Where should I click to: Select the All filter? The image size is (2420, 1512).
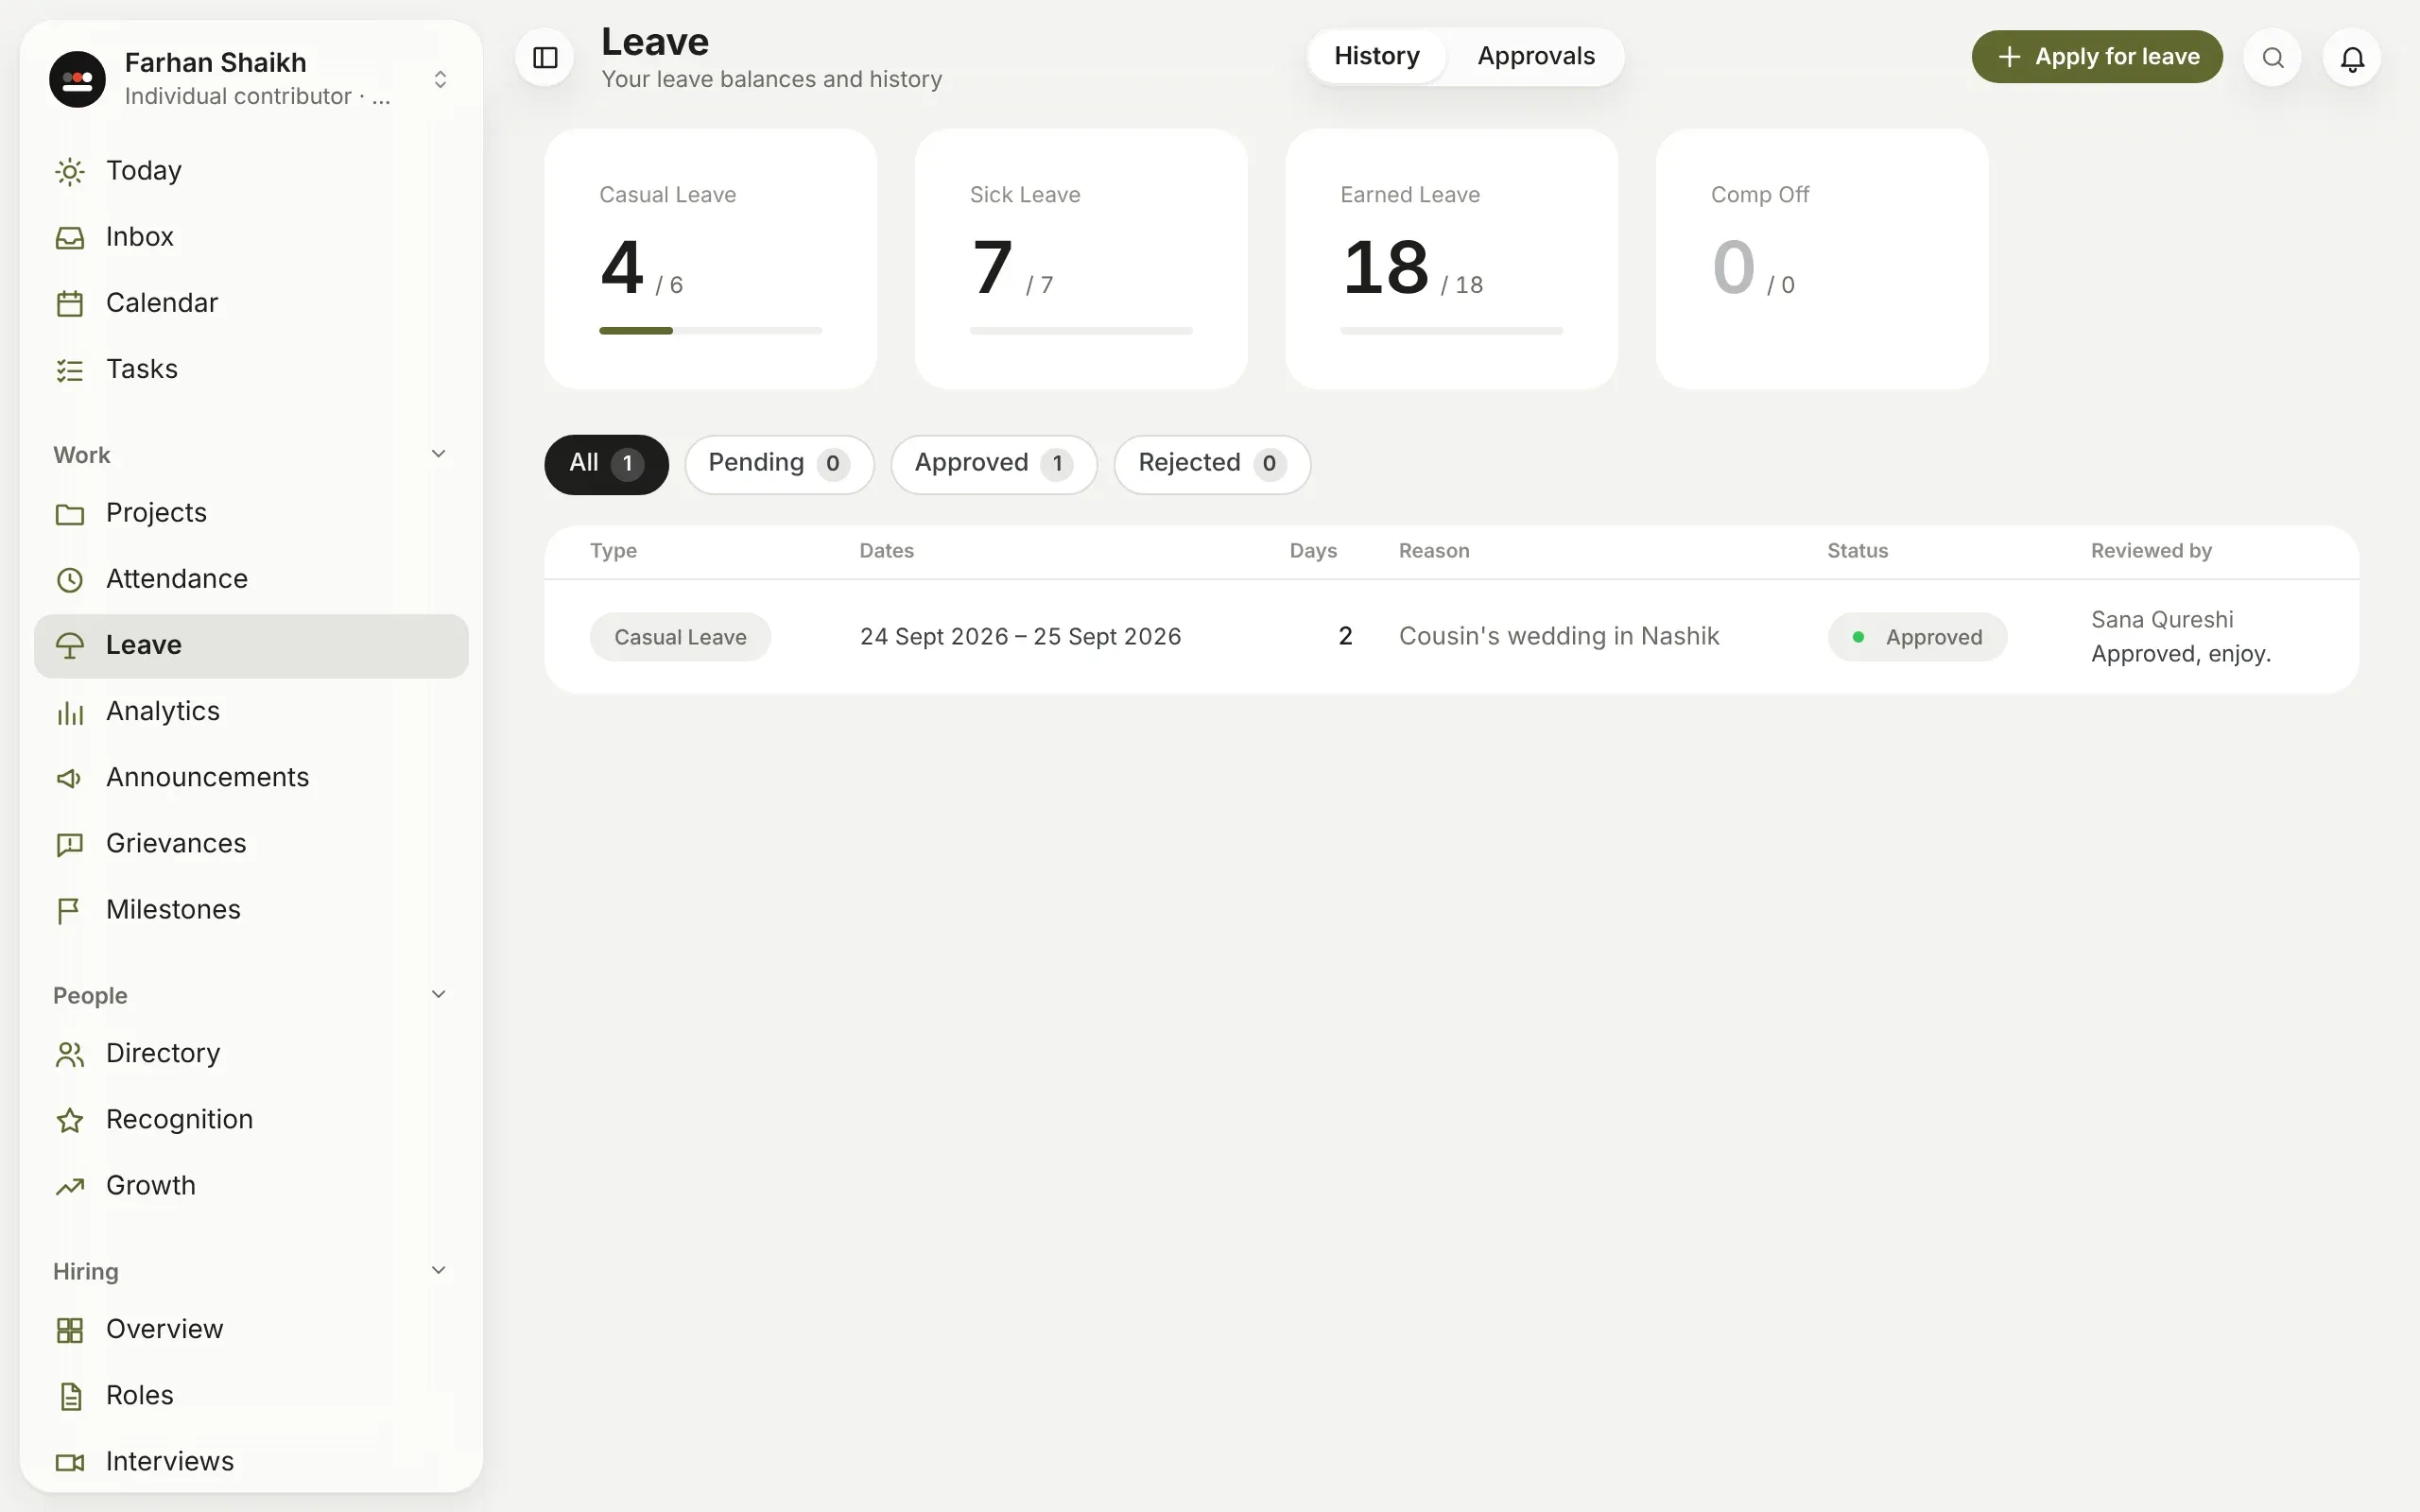(x=606, y=464)
